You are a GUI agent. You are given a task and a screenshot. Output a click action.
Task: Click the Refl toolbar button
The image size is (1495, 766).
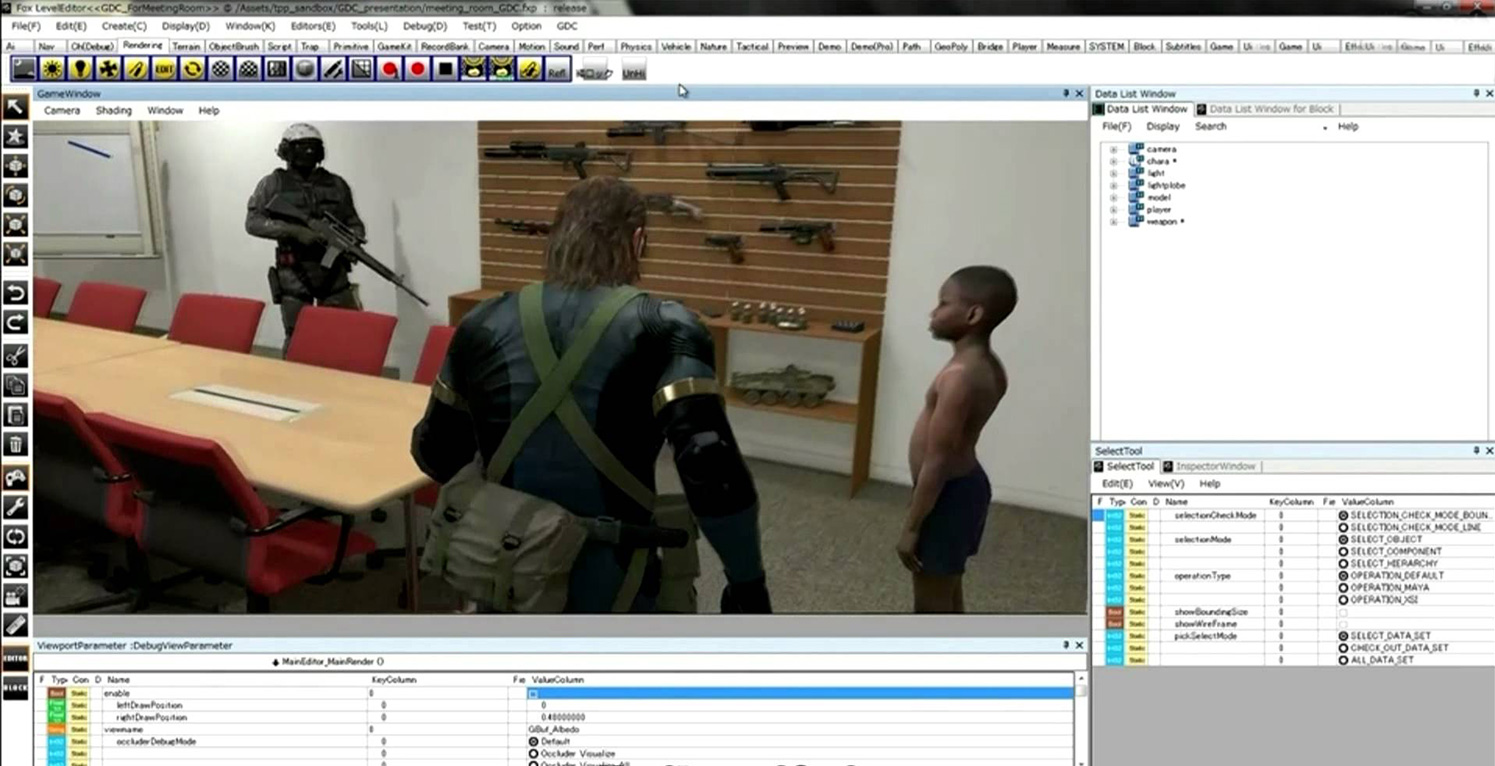pyautogui.click(x=557, y=69)
